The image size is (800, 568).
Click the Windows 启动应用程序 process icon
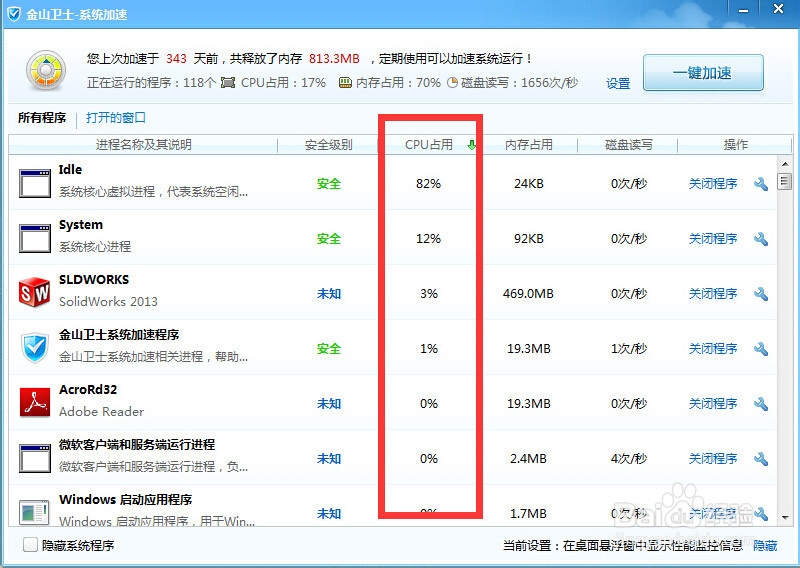[x=35, y=512]
